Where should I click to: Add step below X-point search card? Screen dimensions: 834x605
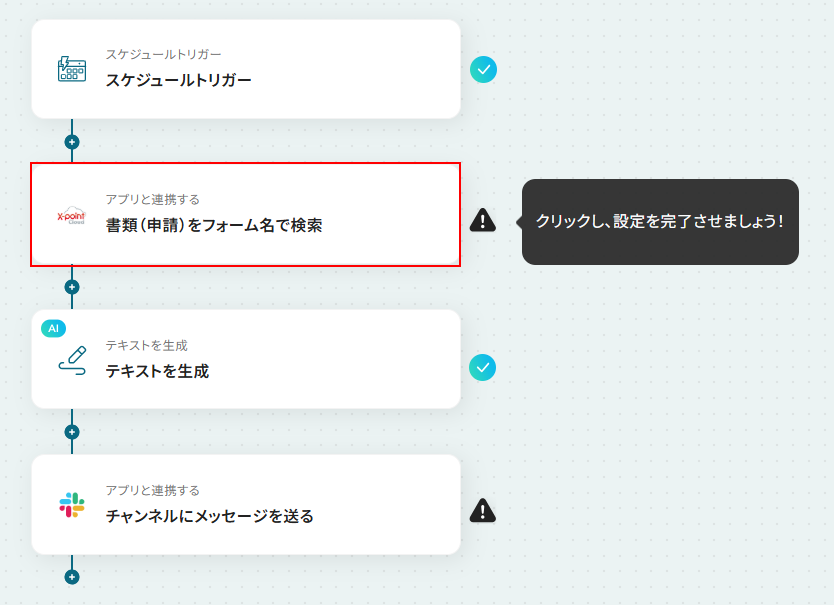[x=72, y=287]
